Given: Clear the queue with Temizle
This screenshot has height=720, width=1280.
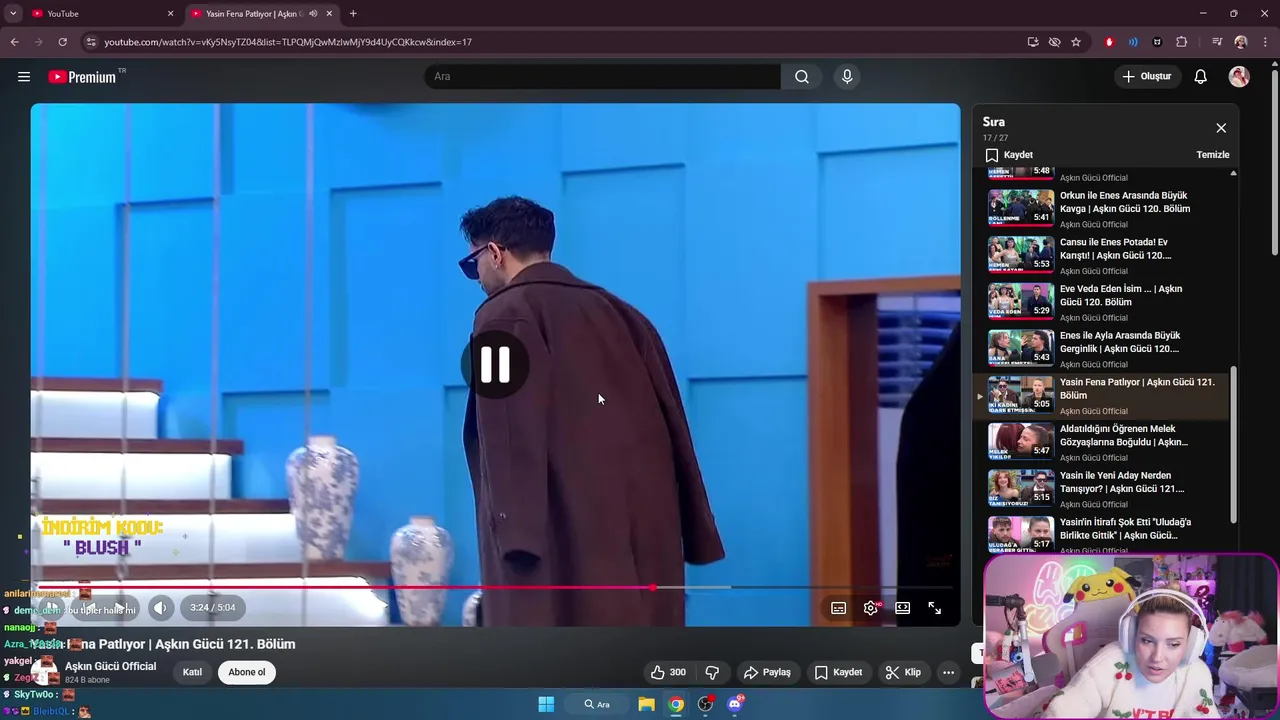Looking at the screenshot, I should (x=1213, y=155).
